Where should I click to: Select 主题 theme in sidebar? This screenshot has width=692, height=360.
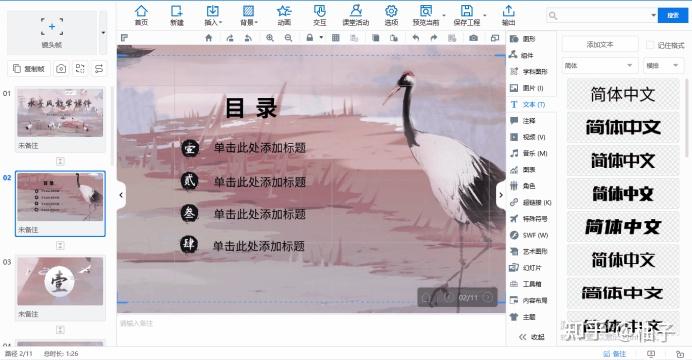pos(523,316)
